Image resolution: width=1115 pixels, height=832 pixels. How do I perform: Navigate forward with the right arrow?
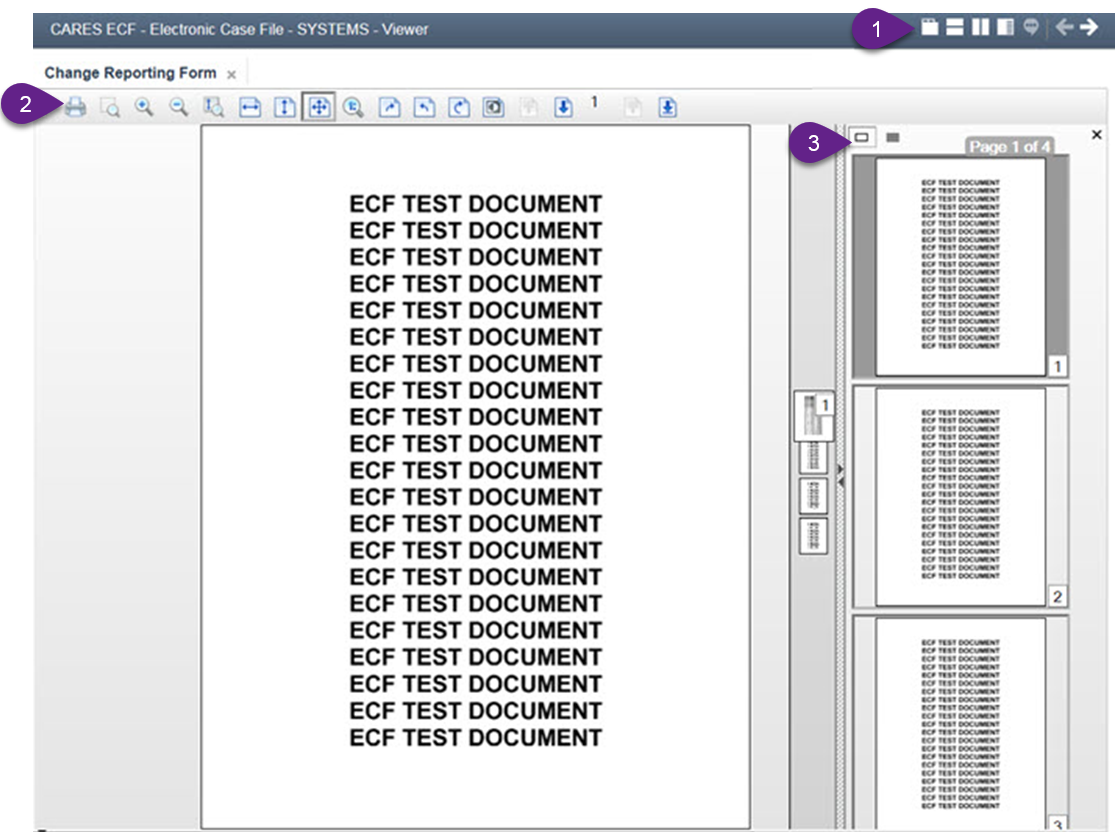click(1088, 28)
